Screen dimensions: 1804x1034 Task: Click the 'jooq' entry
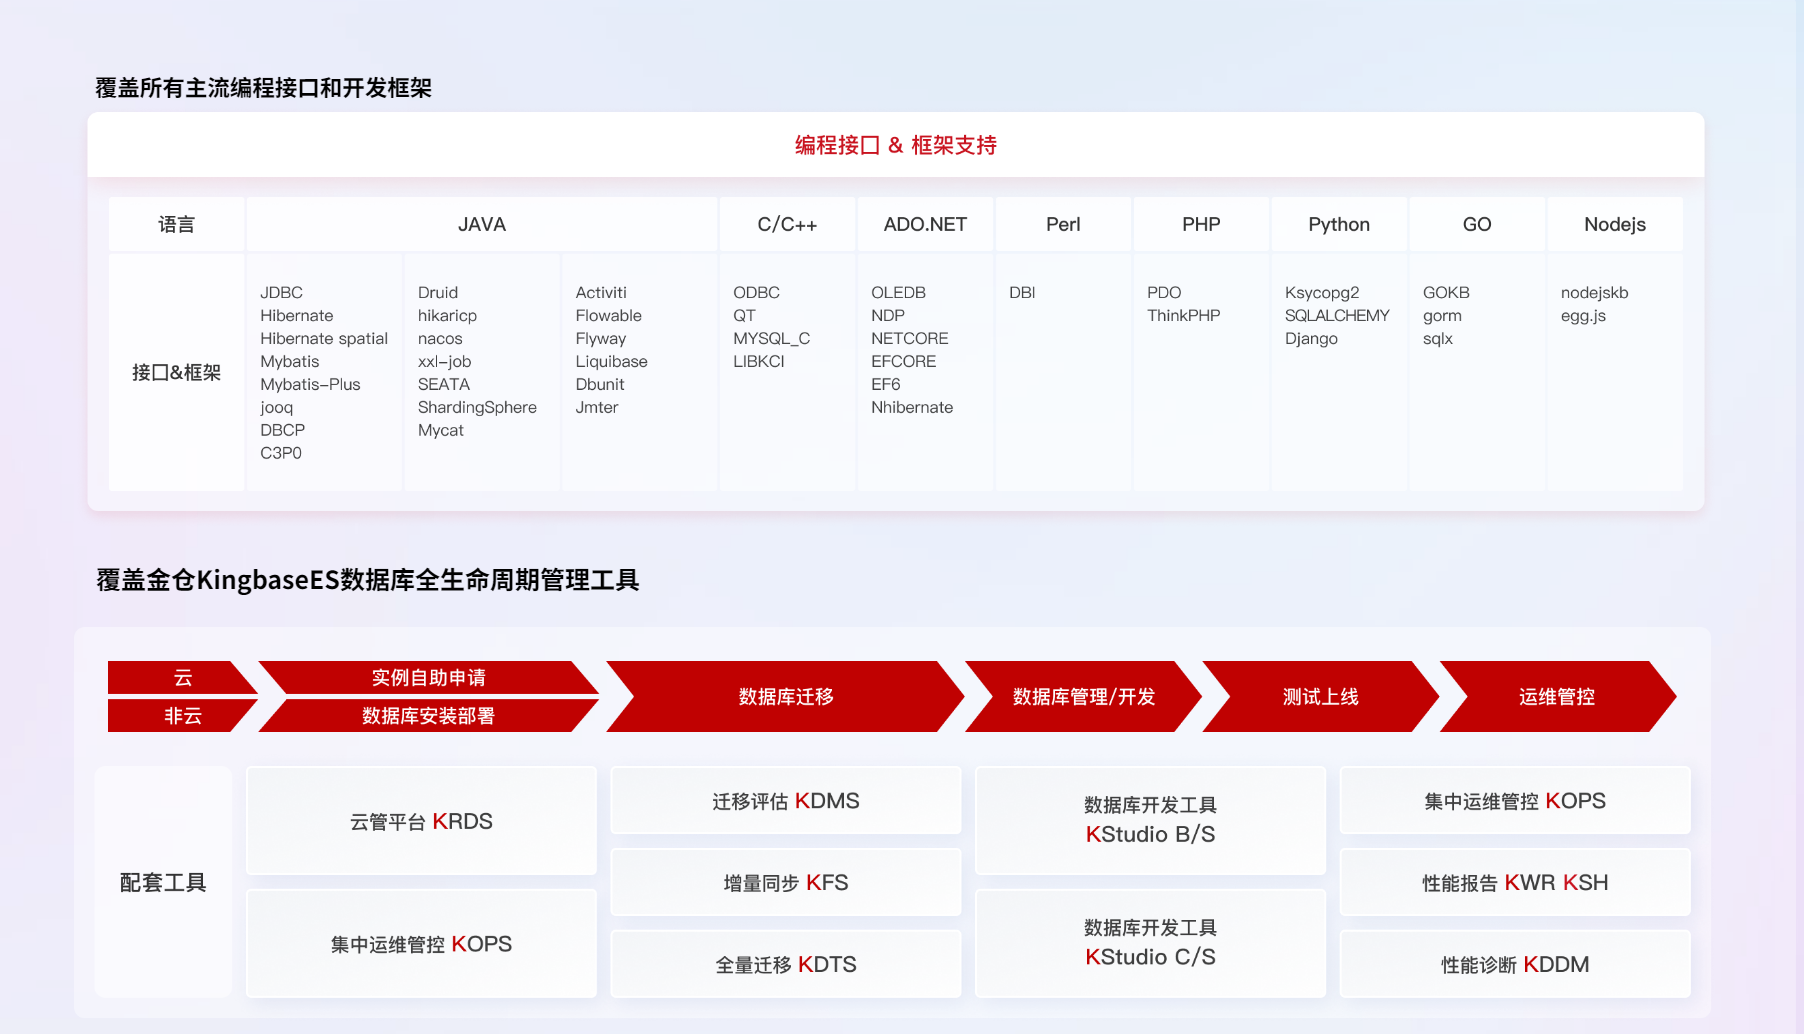[276, 407]
